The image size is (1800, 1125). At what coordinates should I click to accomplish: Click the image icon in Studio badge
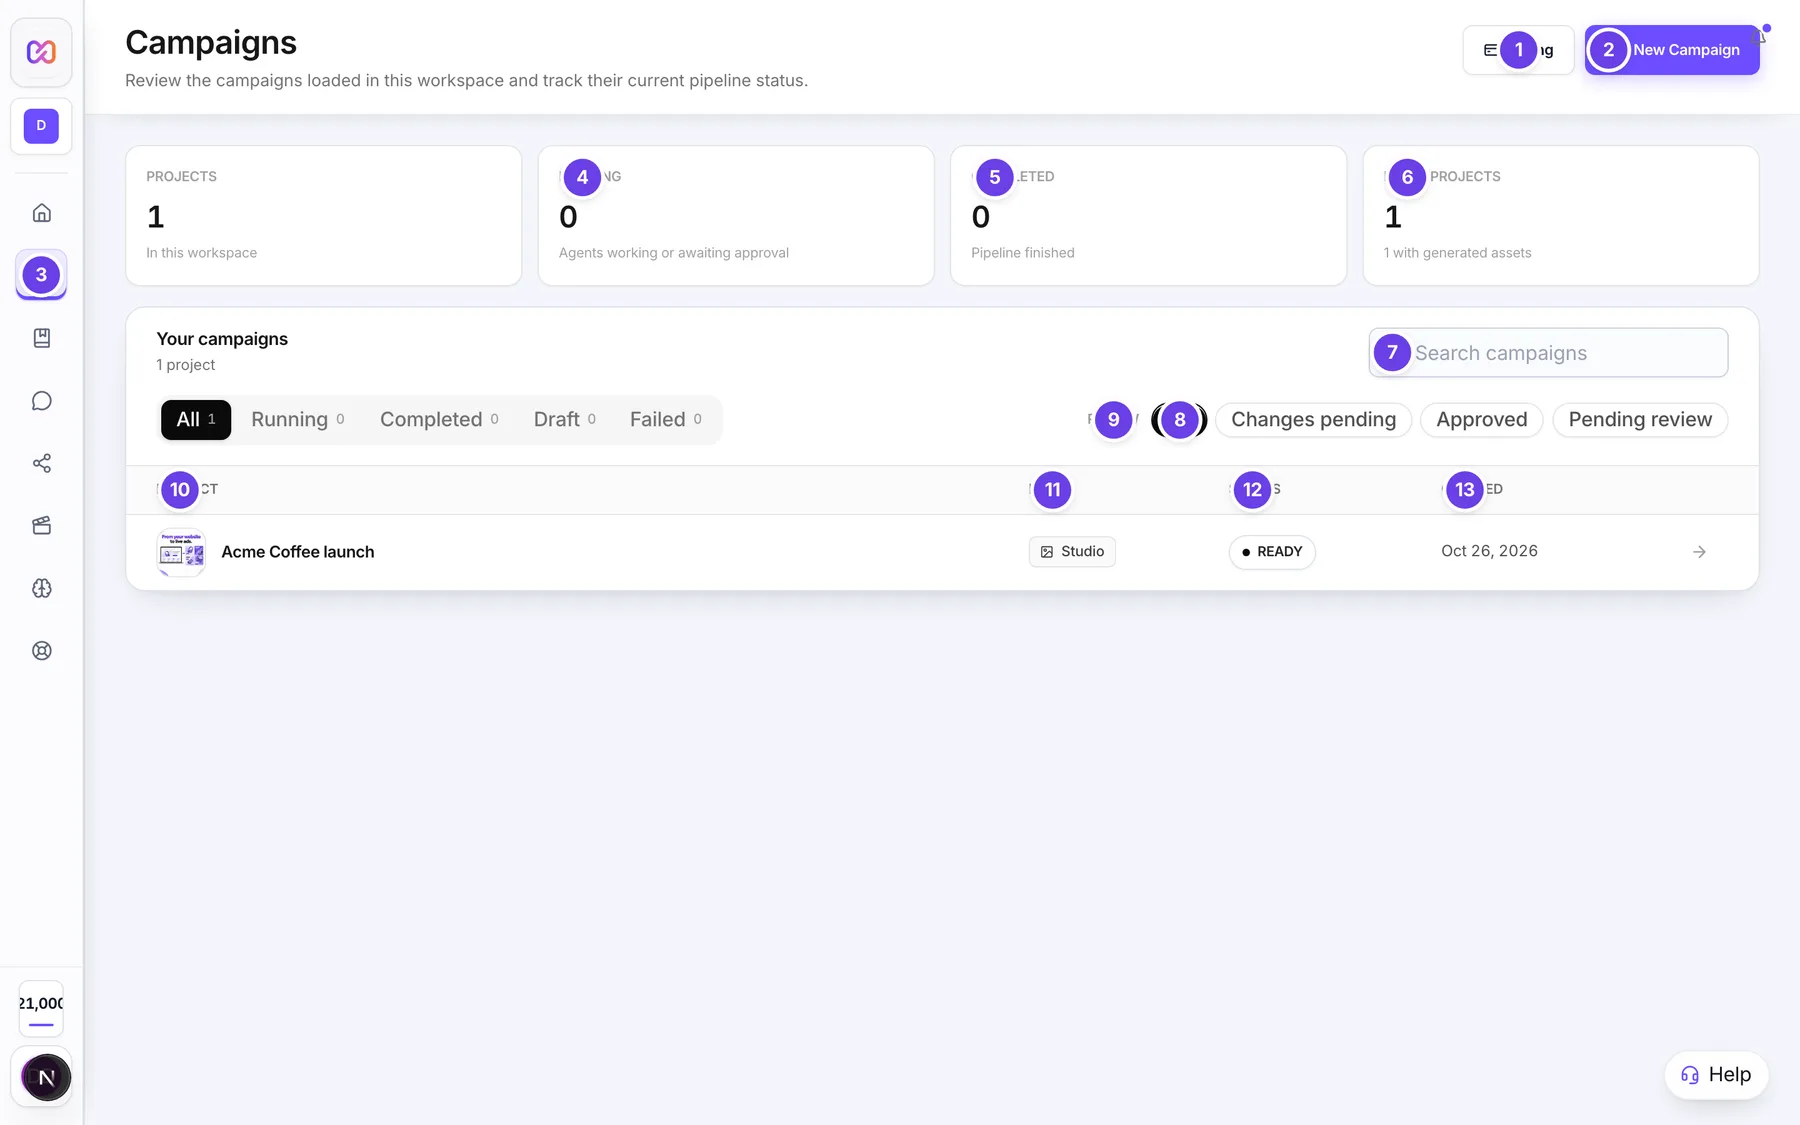click(x=1047, y=552)
